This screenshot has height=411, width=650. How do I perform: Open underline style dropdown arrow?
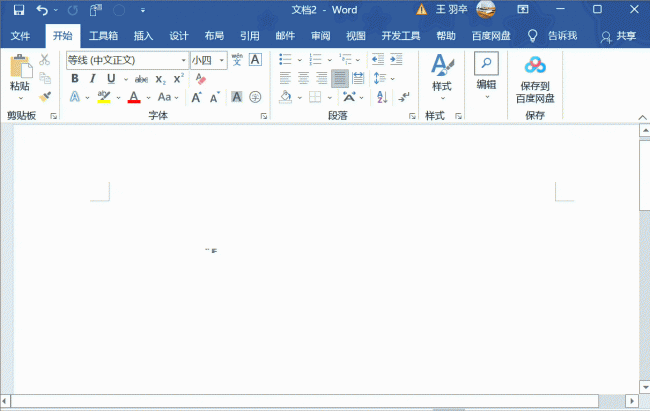(x=126, y=79)
